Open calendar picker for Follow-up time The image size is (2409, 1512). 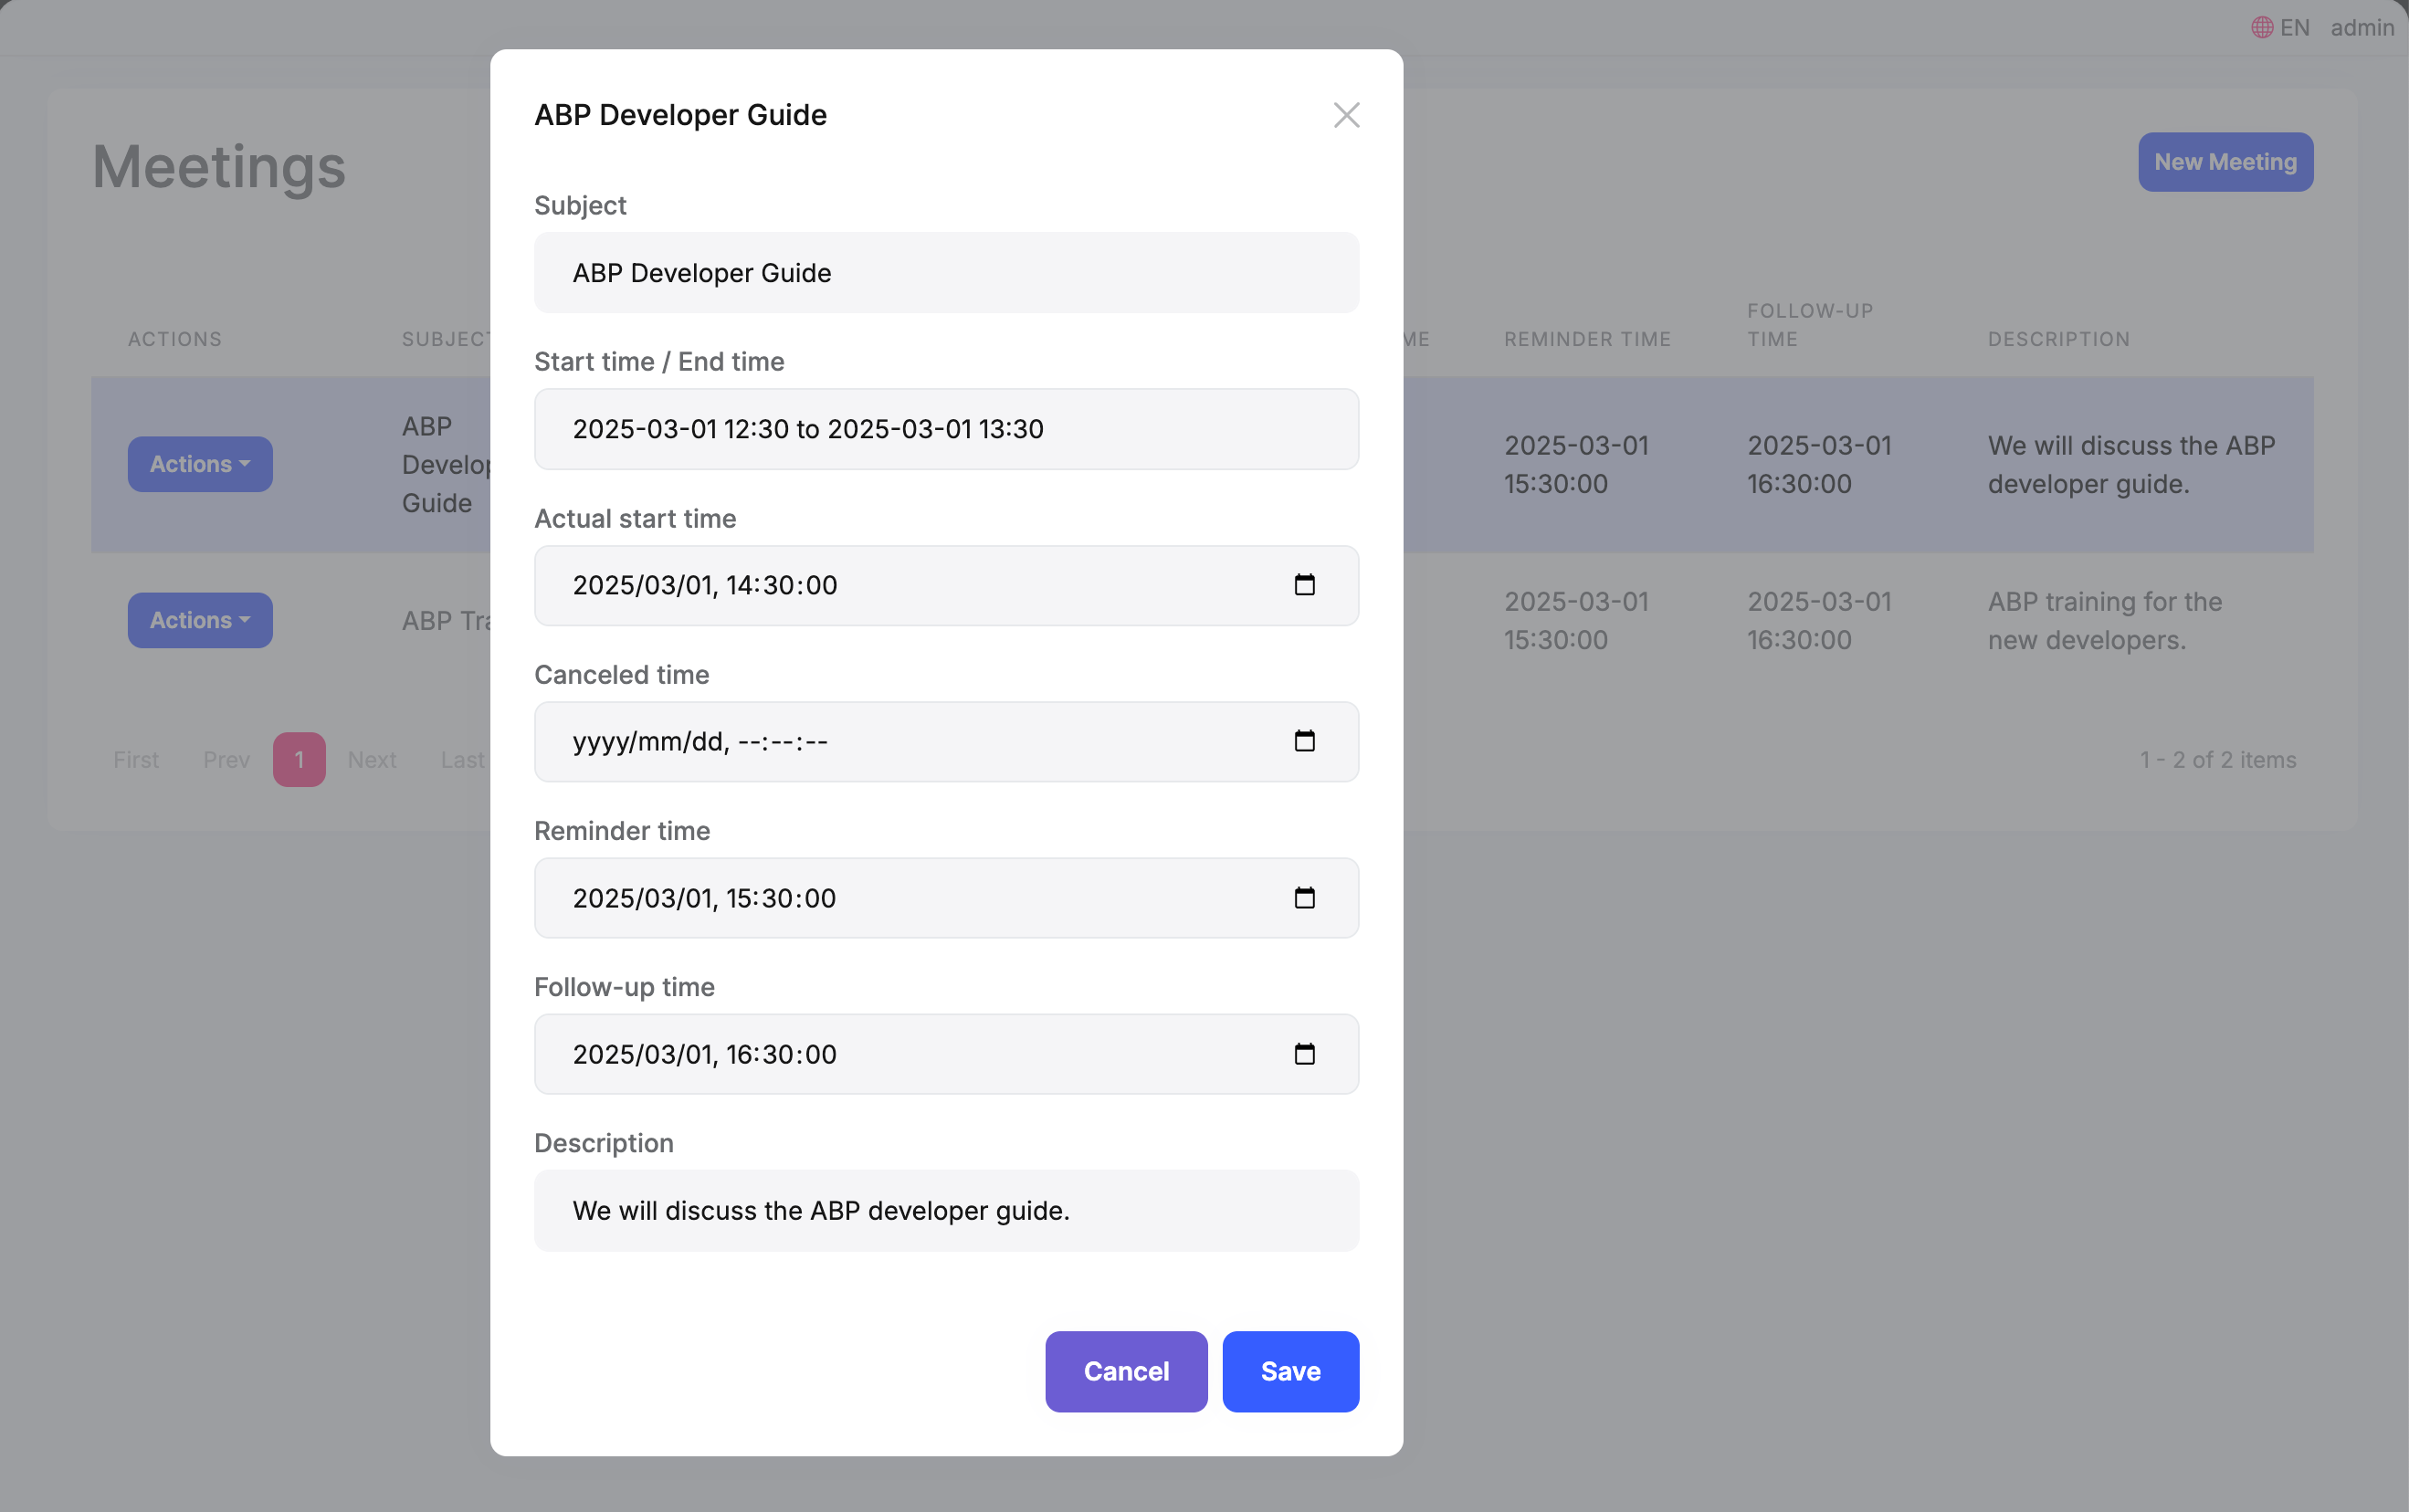pyautogui.click(x=1304, y=1054)
